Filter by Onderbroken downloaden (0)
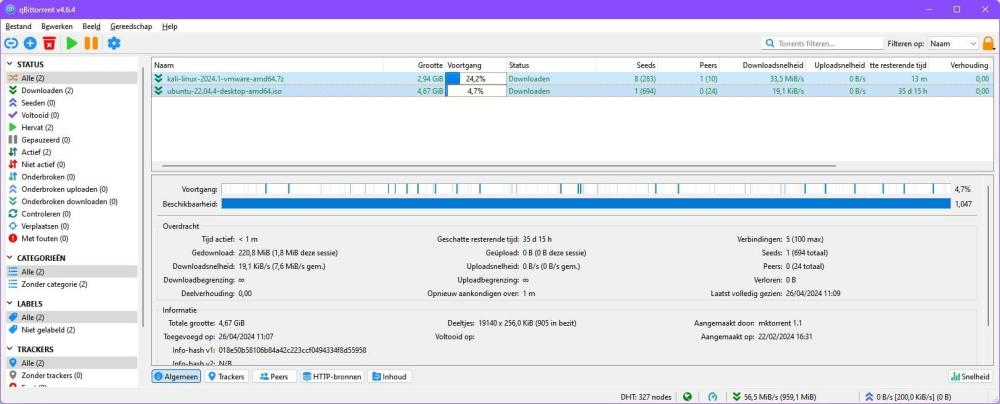Image resolution: width=1000 pixels, height=404 pixels. [x=71, y=202]
